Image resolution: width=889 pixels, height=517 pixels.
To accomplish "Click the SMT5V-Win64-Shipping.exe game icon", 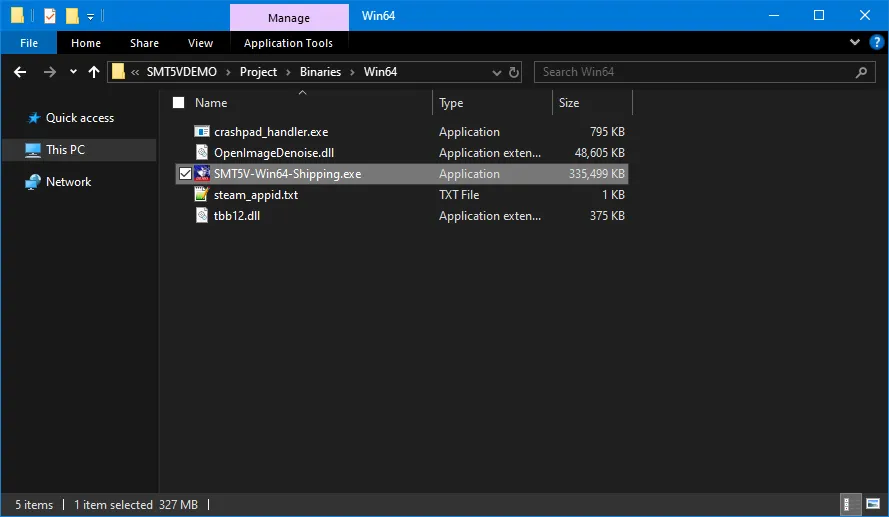I will coord(202,173).
